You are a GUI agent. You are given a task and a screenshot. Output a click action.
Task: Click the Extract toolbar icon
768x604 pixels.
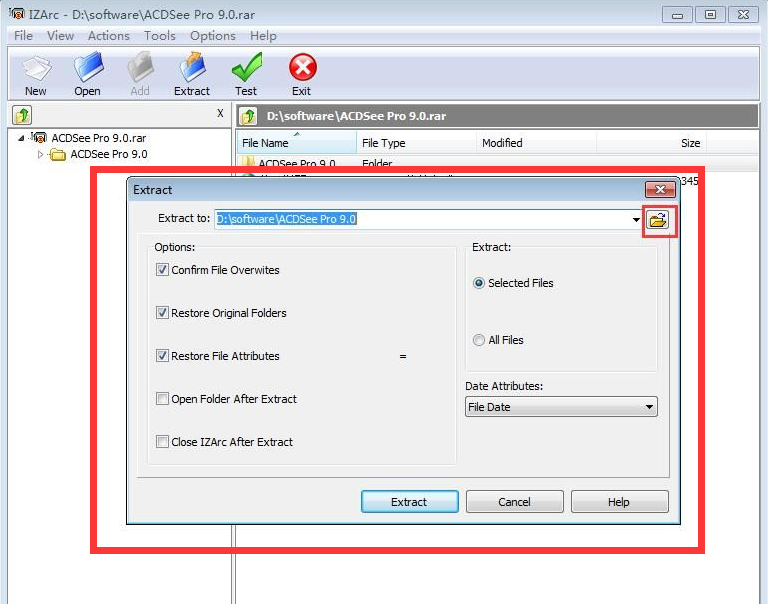coord(192,74)
